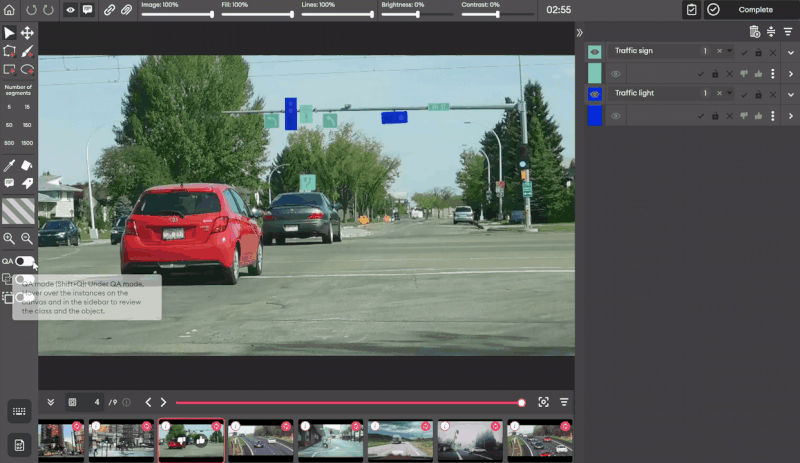The height and width of the screenshot is (463, 800).
Task: Go to the next image arrow
Action: pyautogui.click(x=163, y=402)
